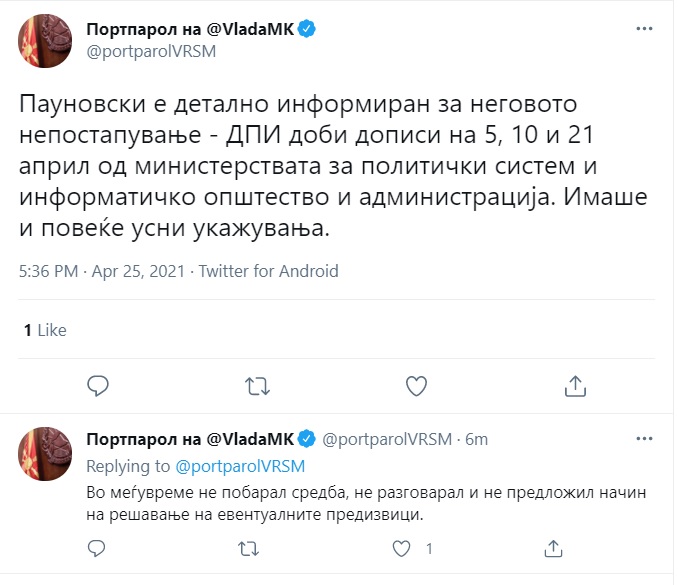Open Twitter for Android source link
Viewport: 678px width, 585px height.
tap(269, 271)
